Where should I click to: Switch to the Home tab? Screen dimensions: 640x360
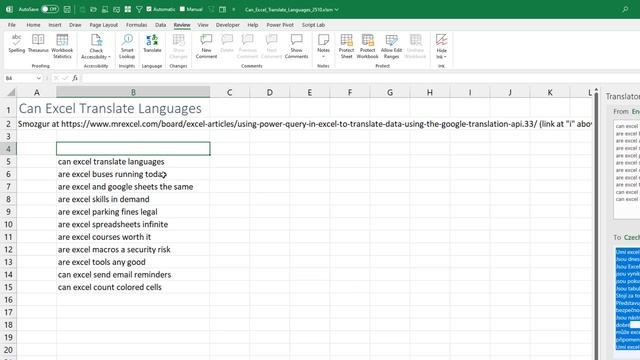33,25
